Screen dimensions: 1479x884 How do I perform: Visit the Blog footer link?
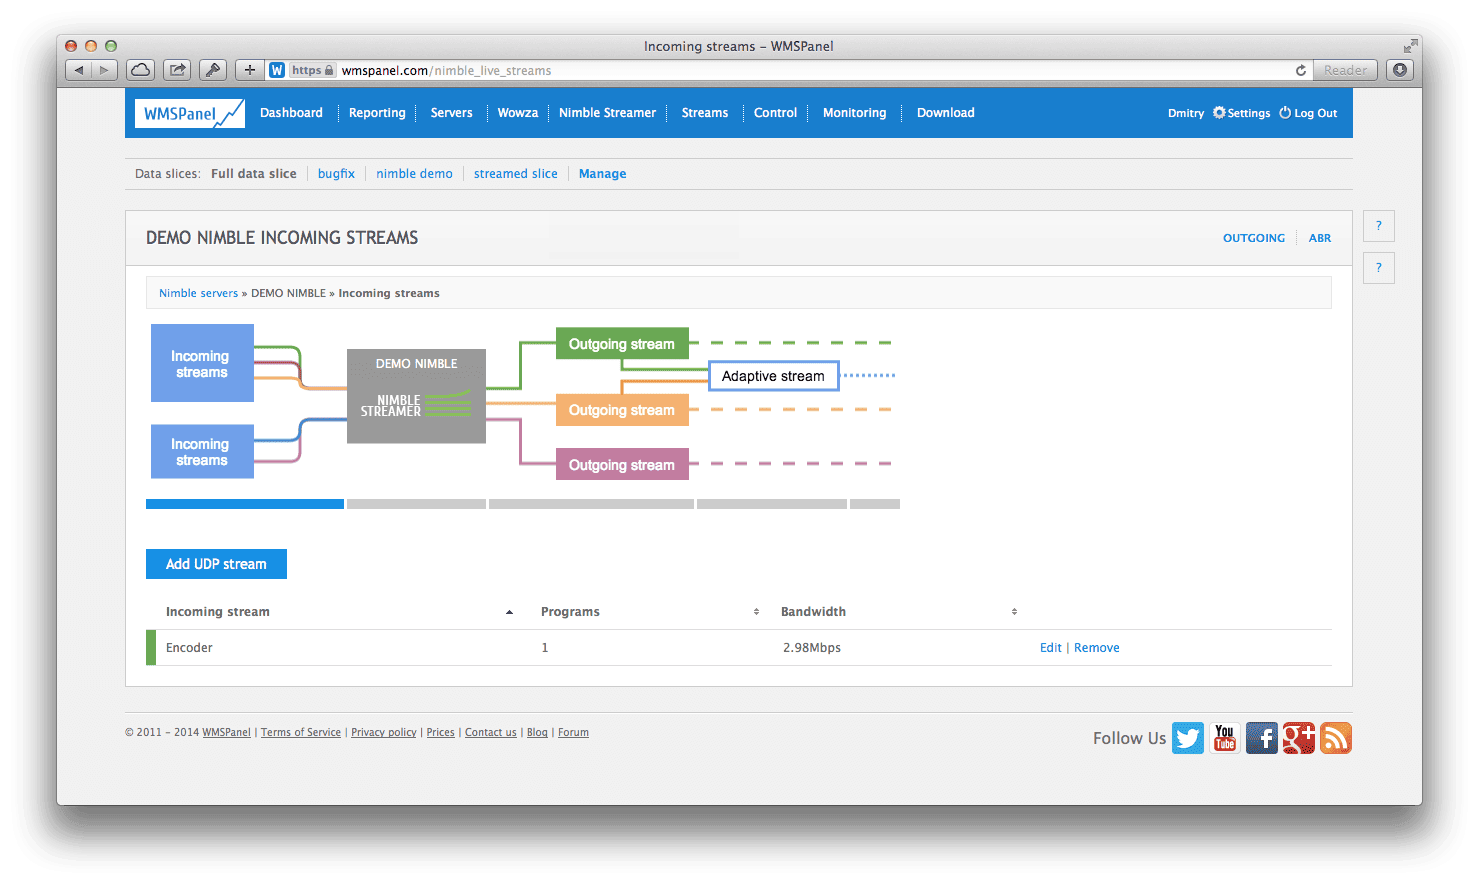pyautogui.click(x=537, y=733)
